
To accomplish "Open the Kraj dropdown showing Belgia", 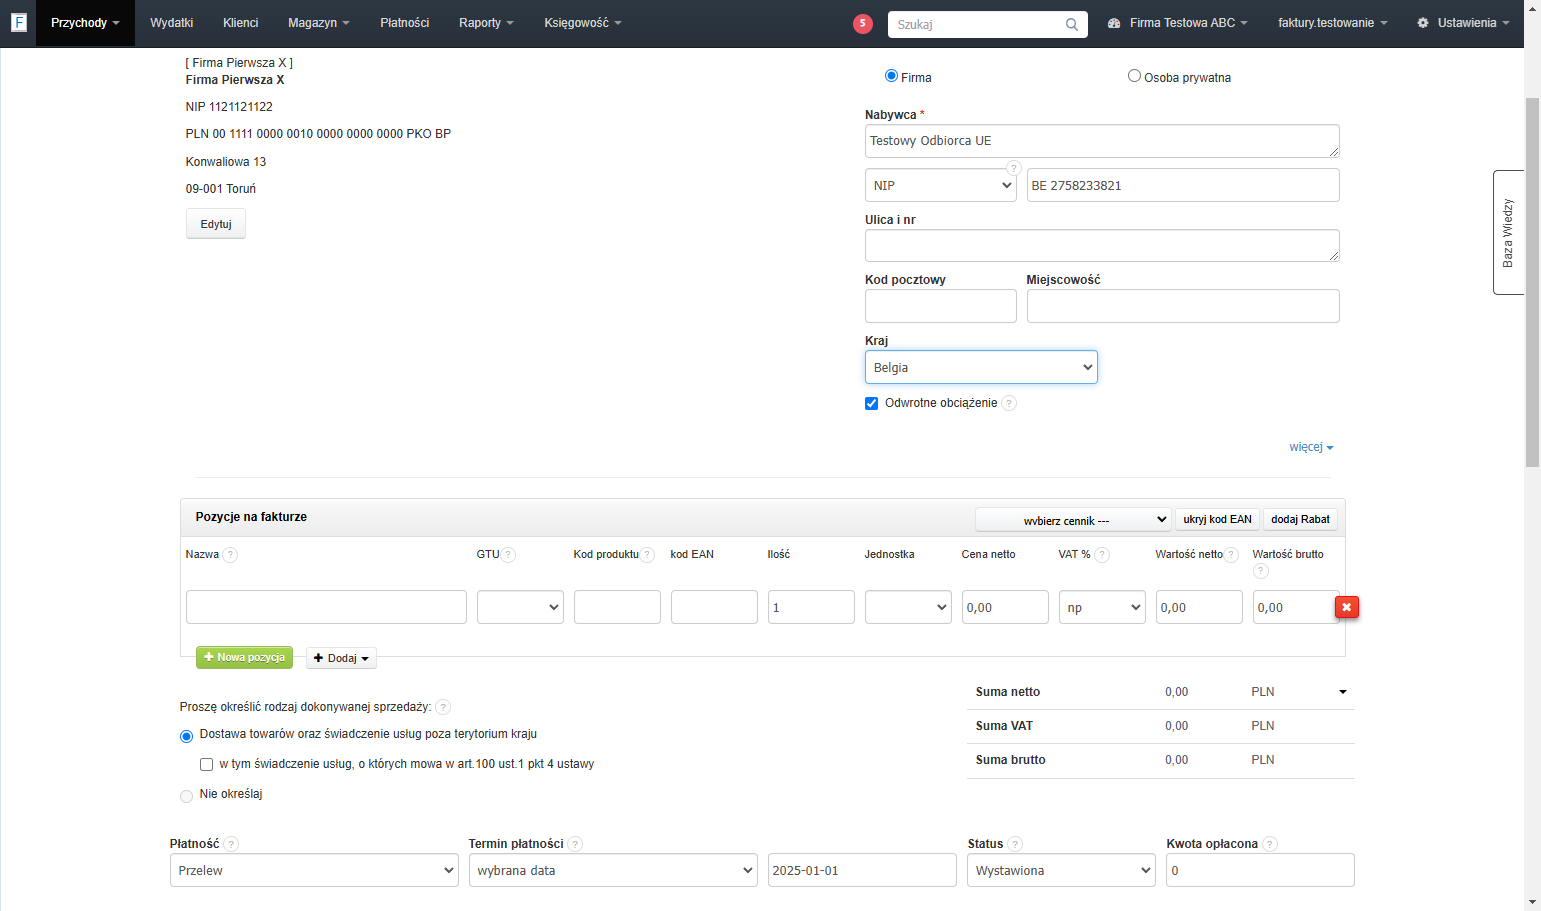I will [981, 367].
